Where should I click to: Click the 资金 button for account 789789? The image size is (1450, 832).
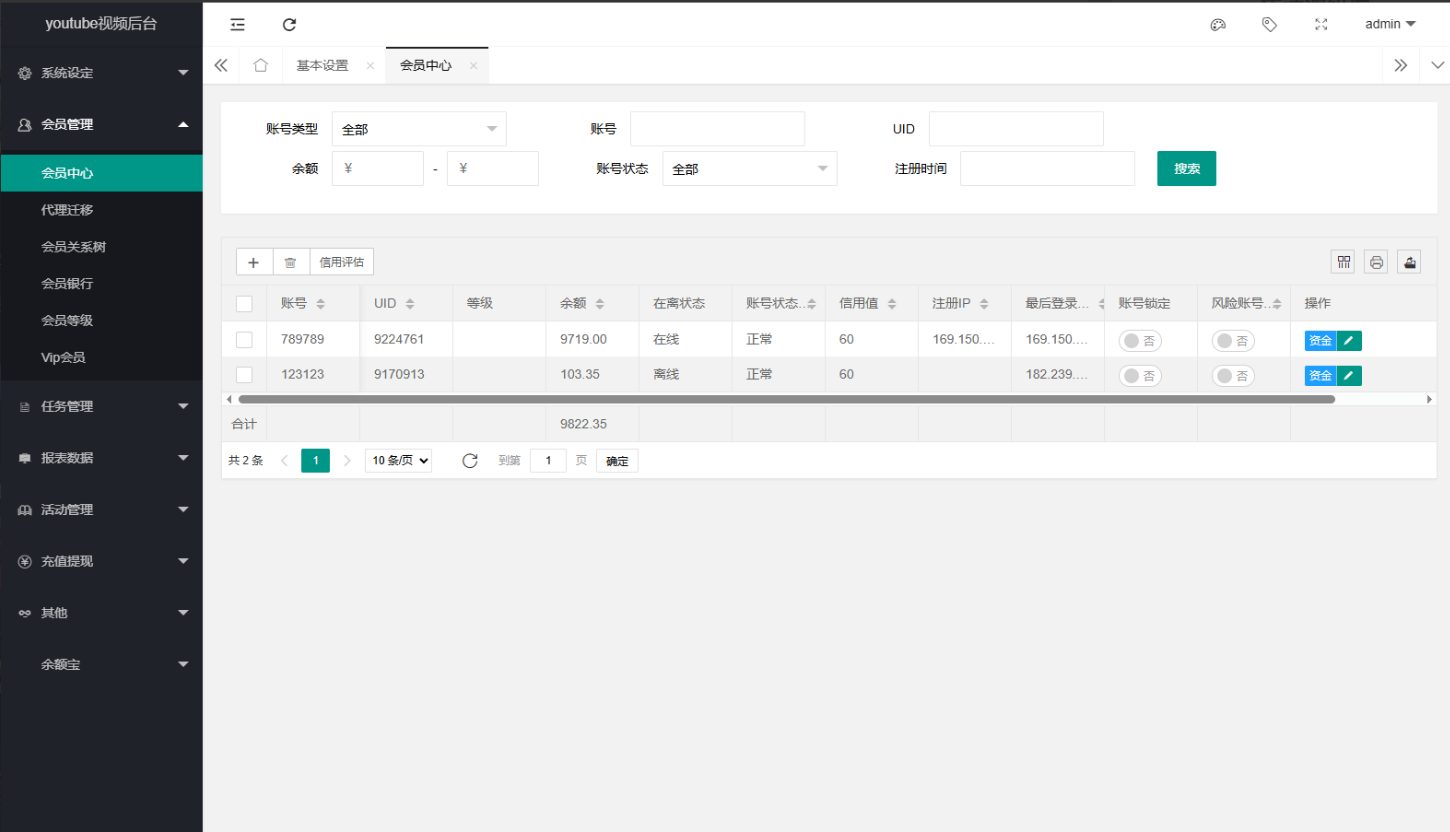coord(1320,341)
